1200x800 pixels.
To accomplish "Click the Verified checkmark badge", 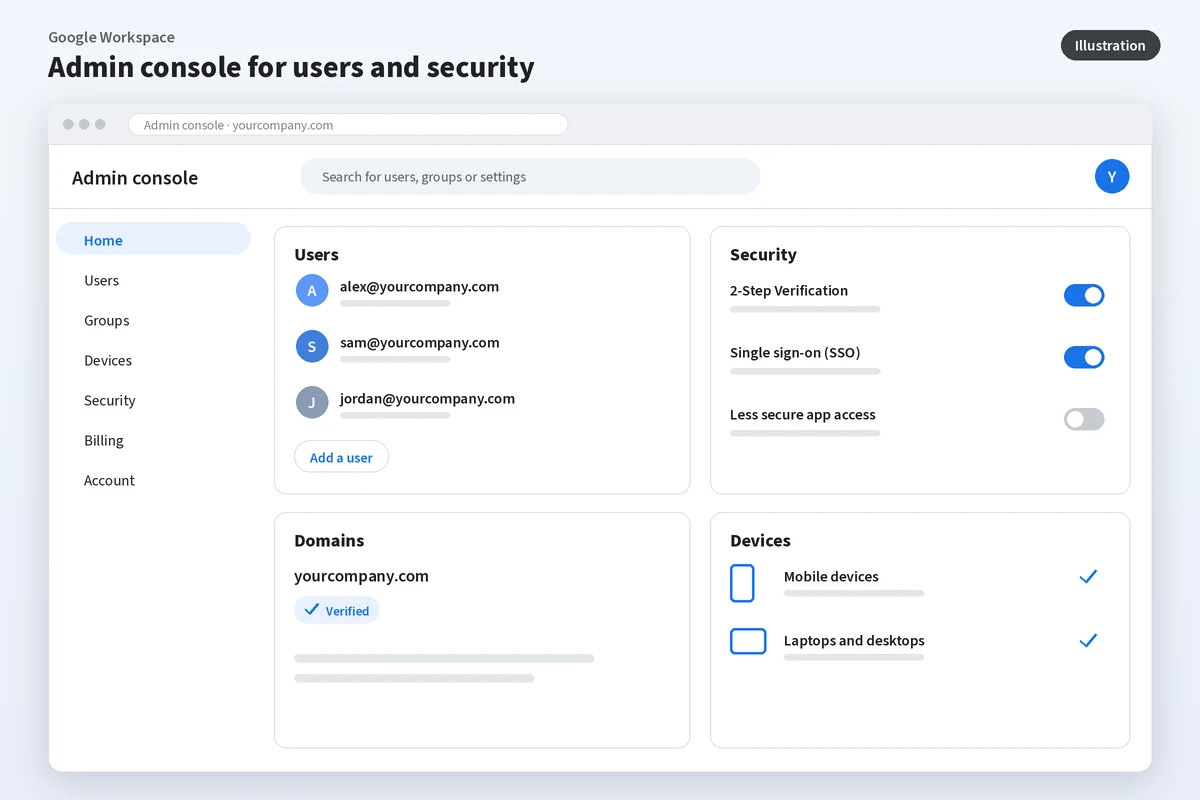I will coord(337,610).
